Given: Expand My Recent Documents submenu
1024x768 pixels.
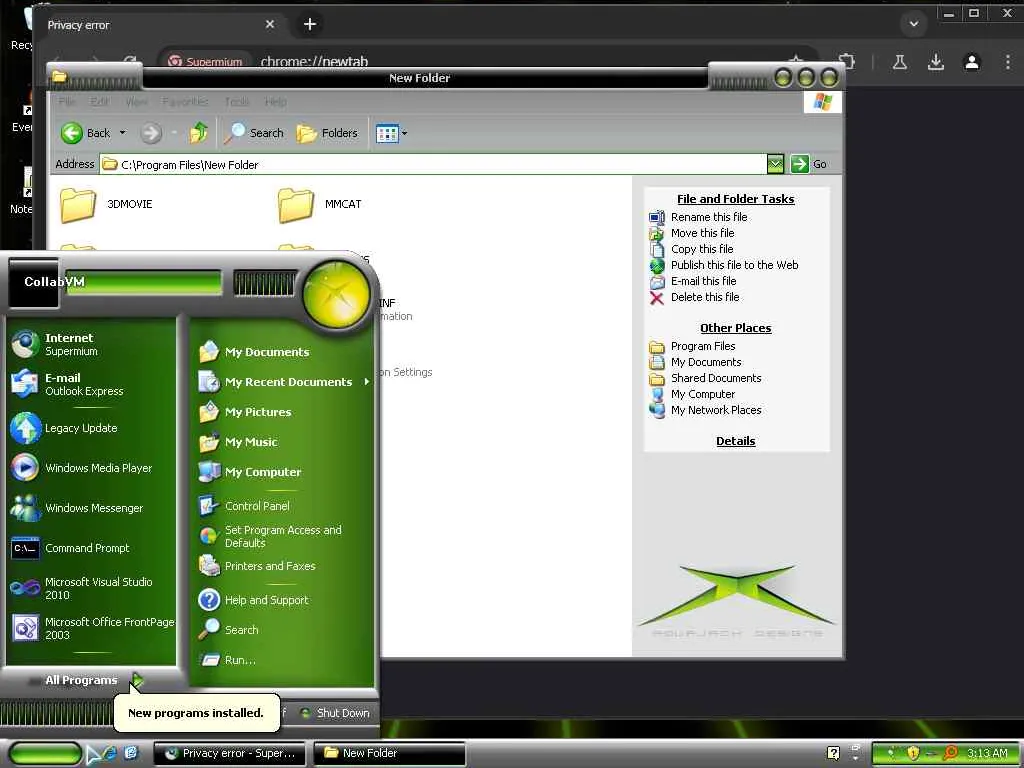Looking at the screenshot, I should 284,382.
